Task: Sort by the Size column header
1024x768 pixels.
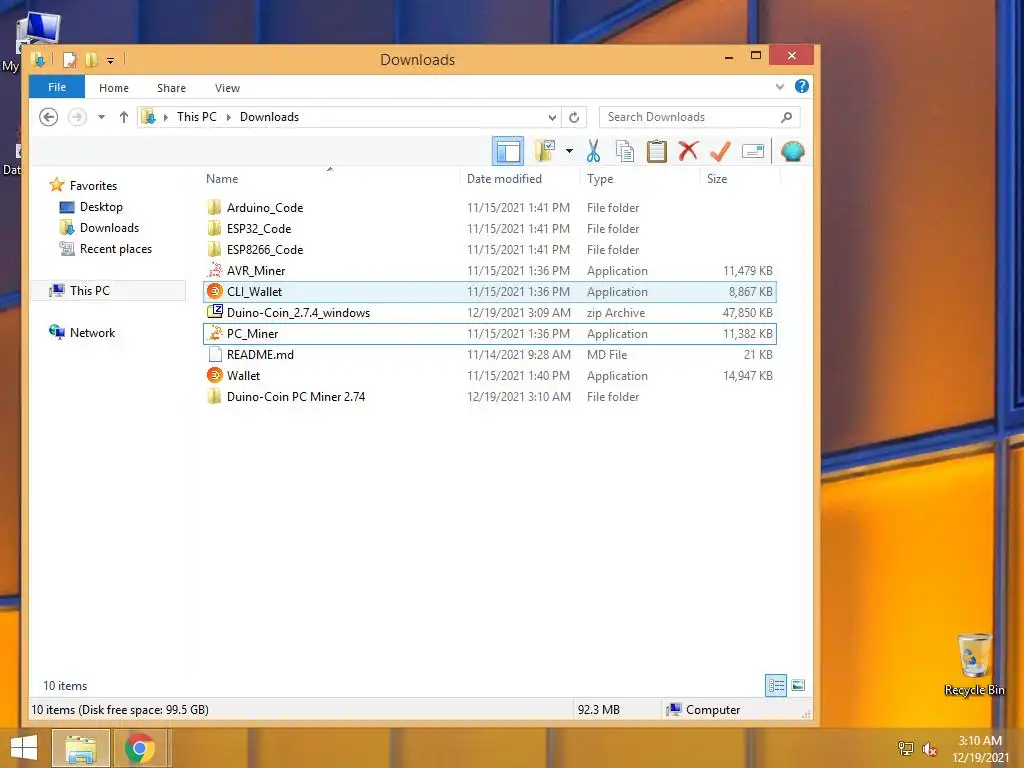Action: [717, 179]
